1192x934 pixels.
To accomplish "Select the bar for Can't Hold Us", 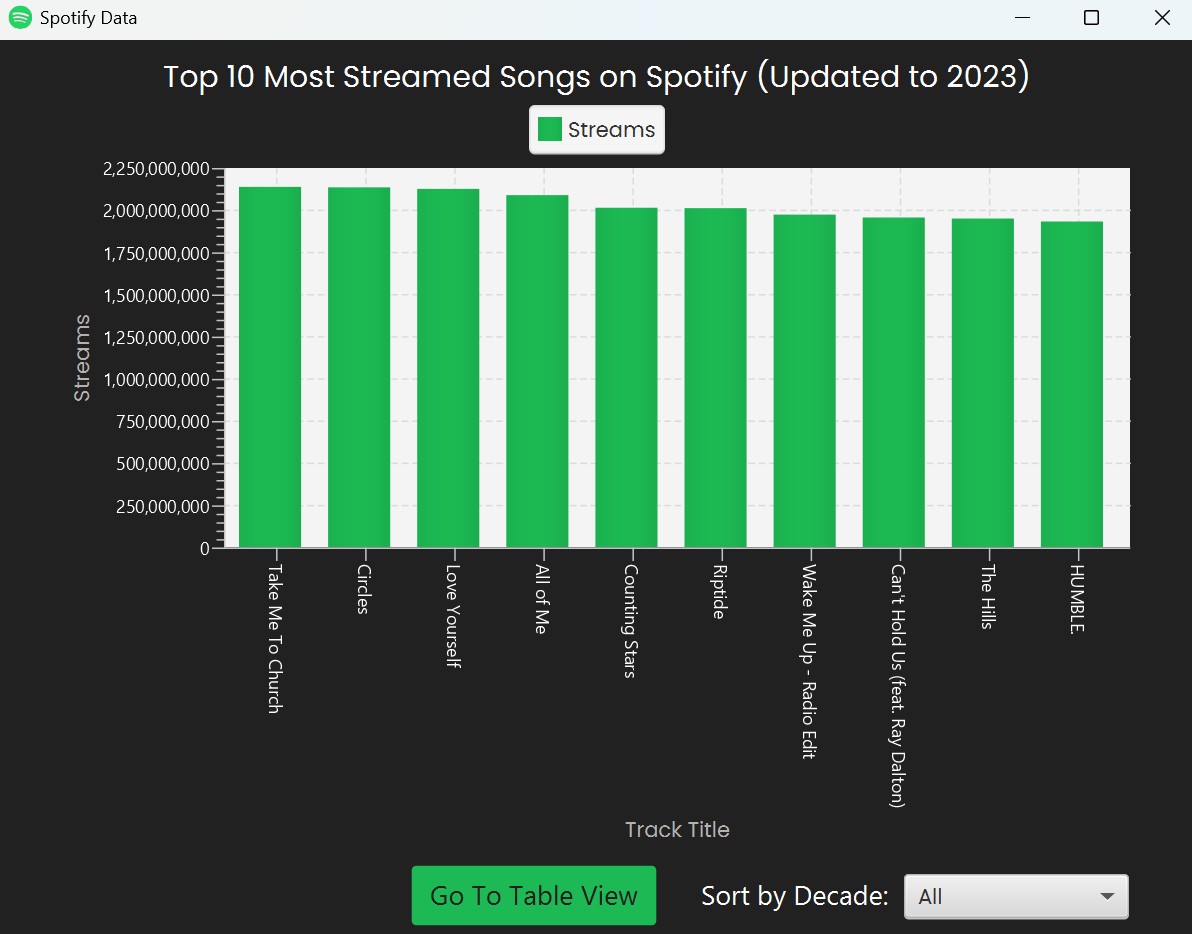I will click(x=896, y=380).
